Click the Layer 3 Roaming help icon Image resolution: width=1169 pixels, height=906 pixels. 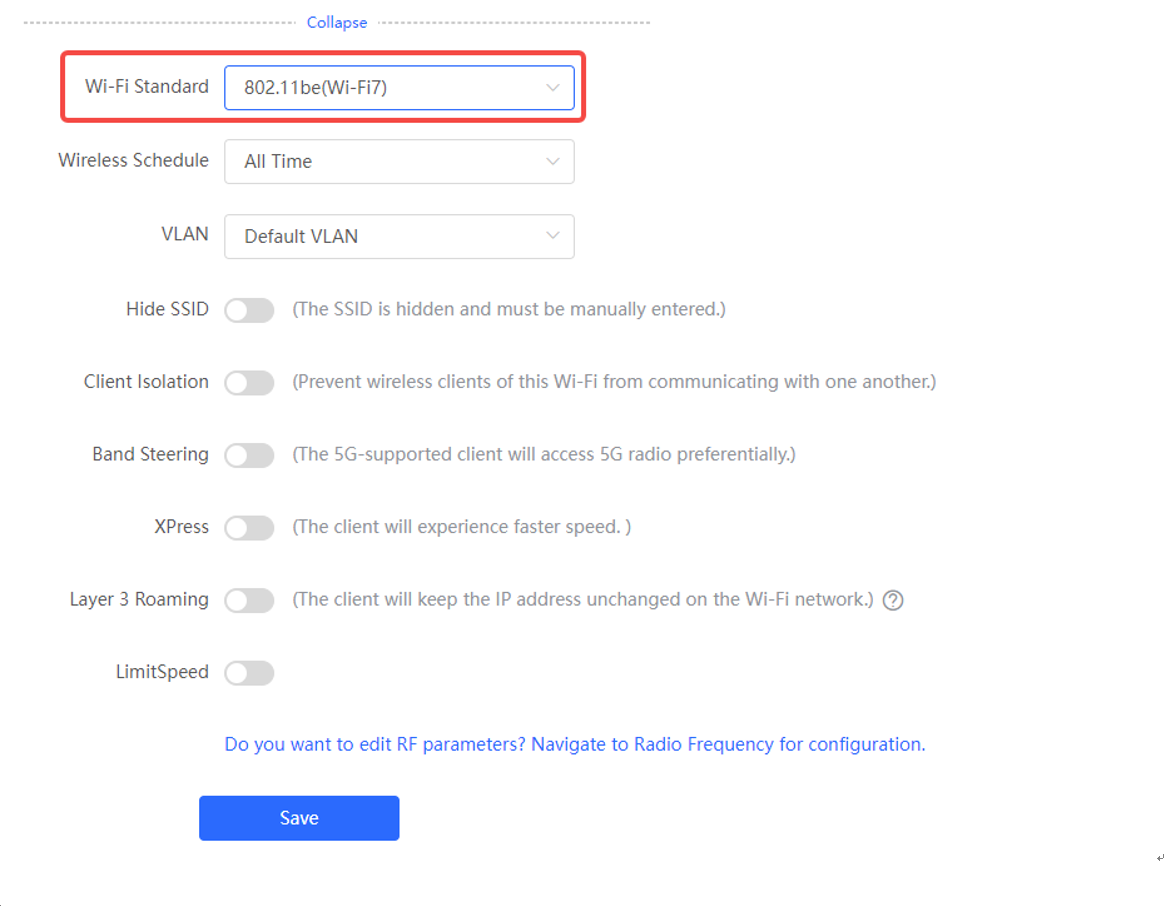point(892,600)
